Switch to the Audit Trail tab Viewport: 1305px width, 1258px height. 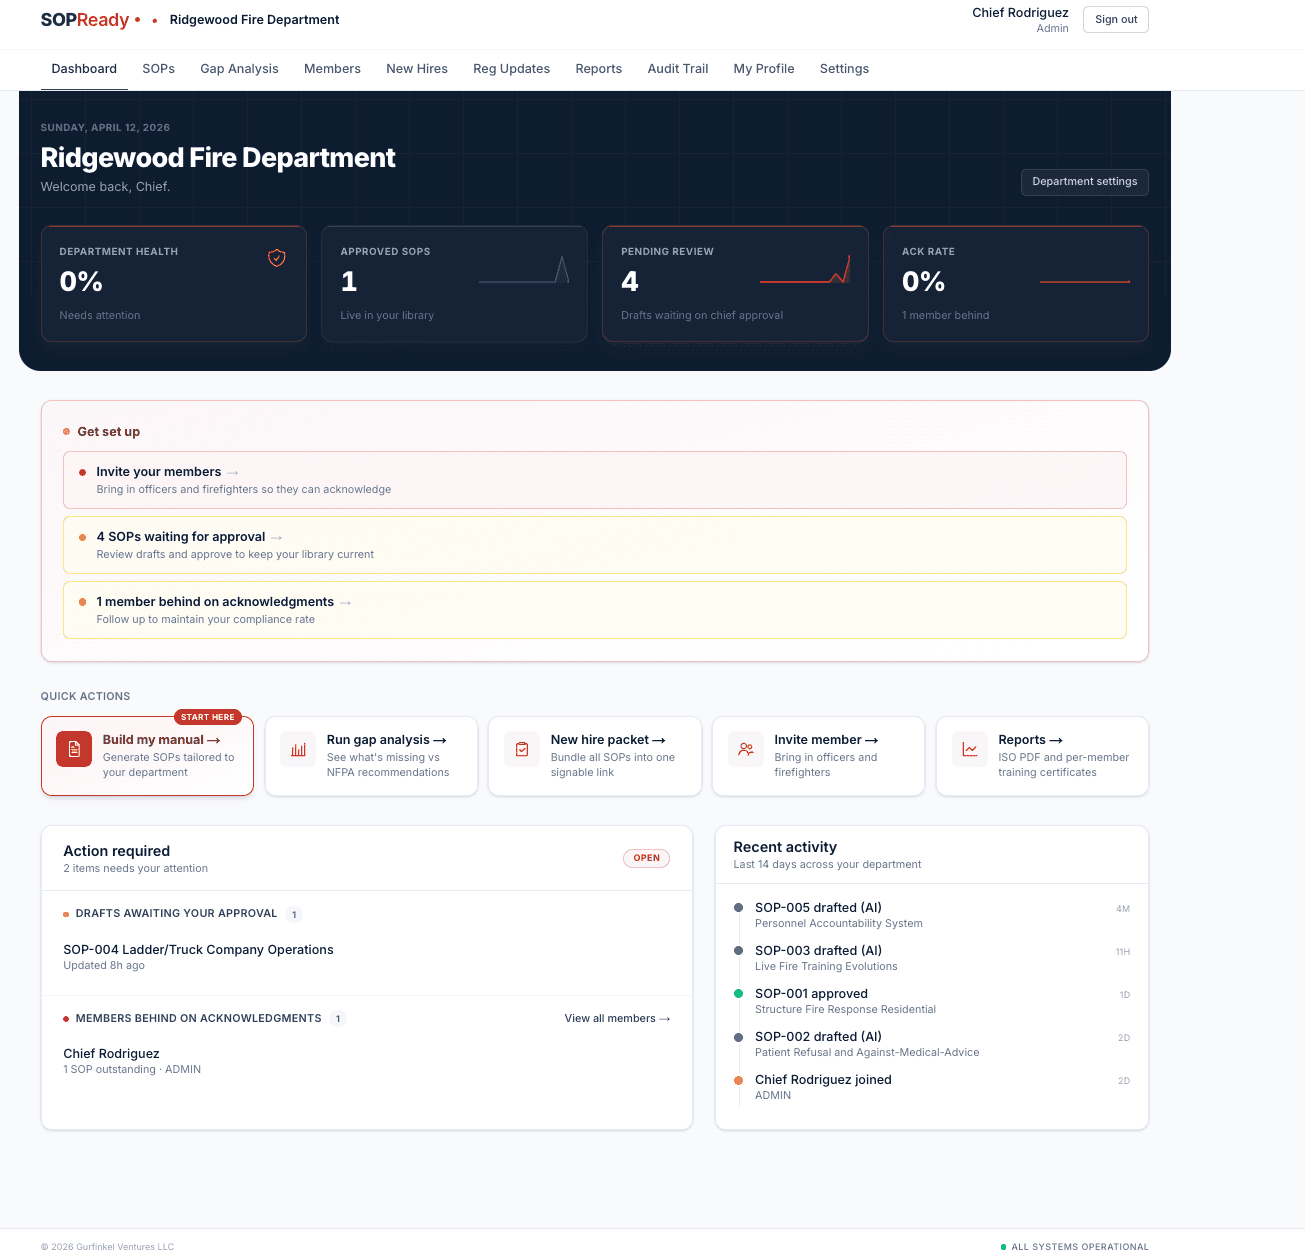coord(677,68)
